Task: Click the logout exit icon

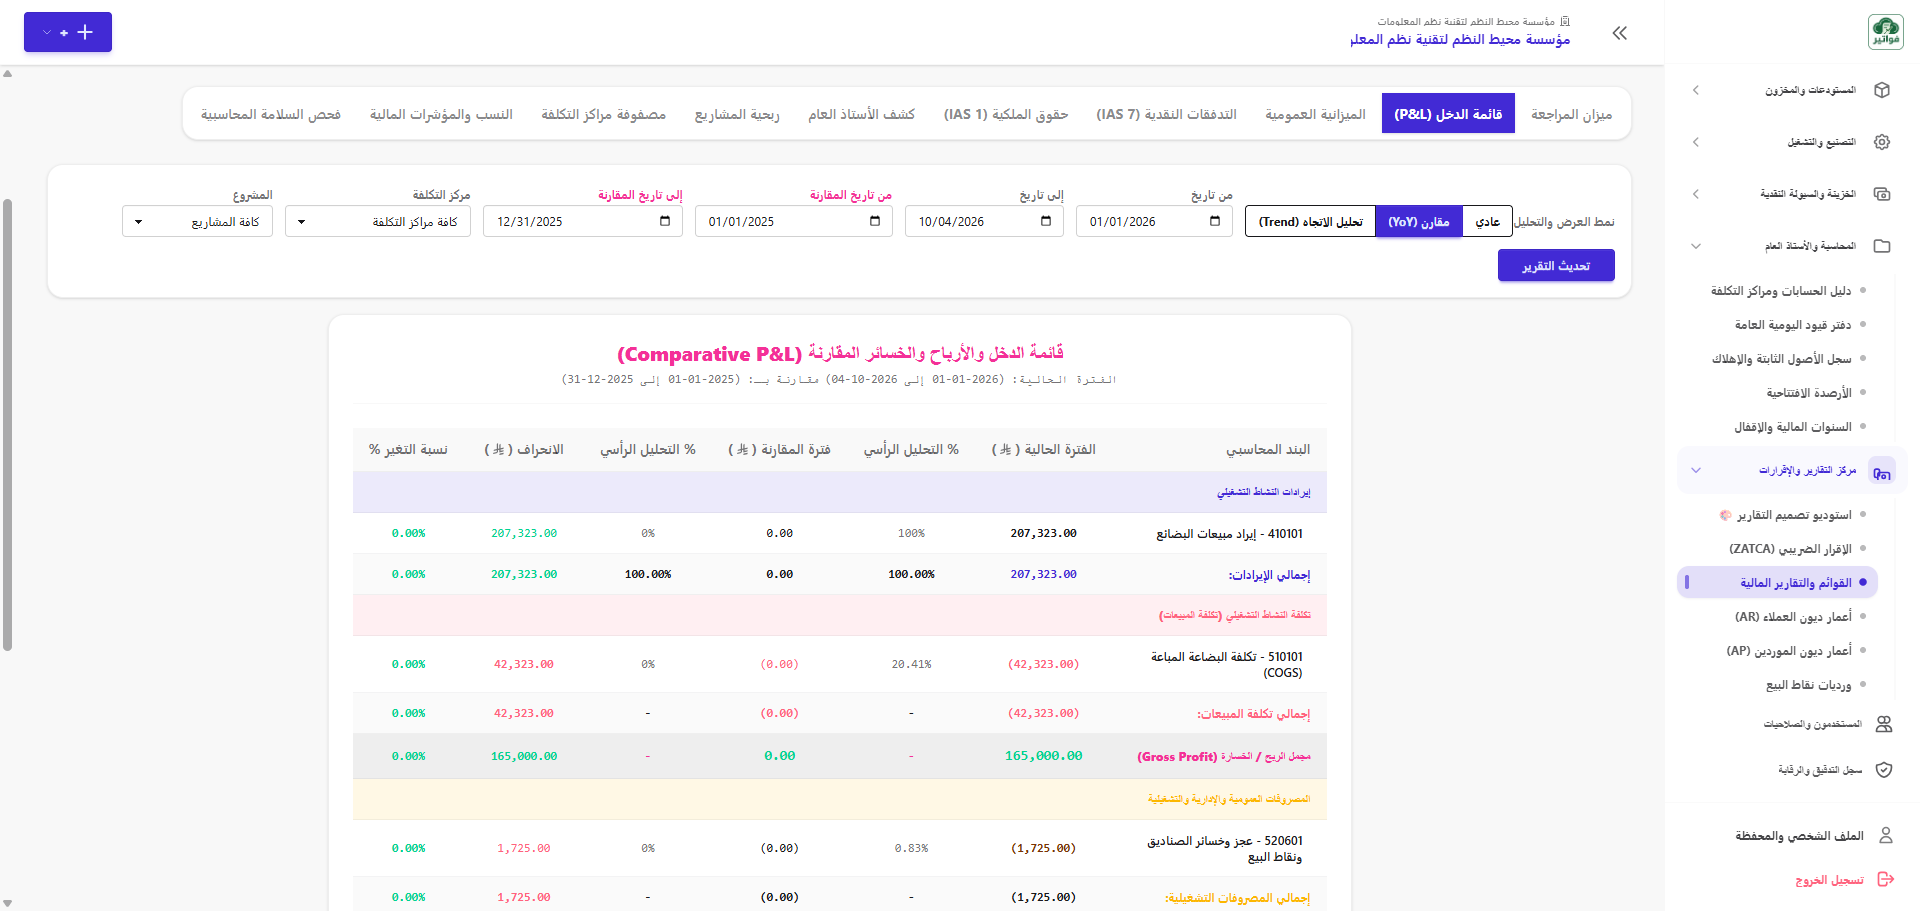Action: click(1886, 879)
